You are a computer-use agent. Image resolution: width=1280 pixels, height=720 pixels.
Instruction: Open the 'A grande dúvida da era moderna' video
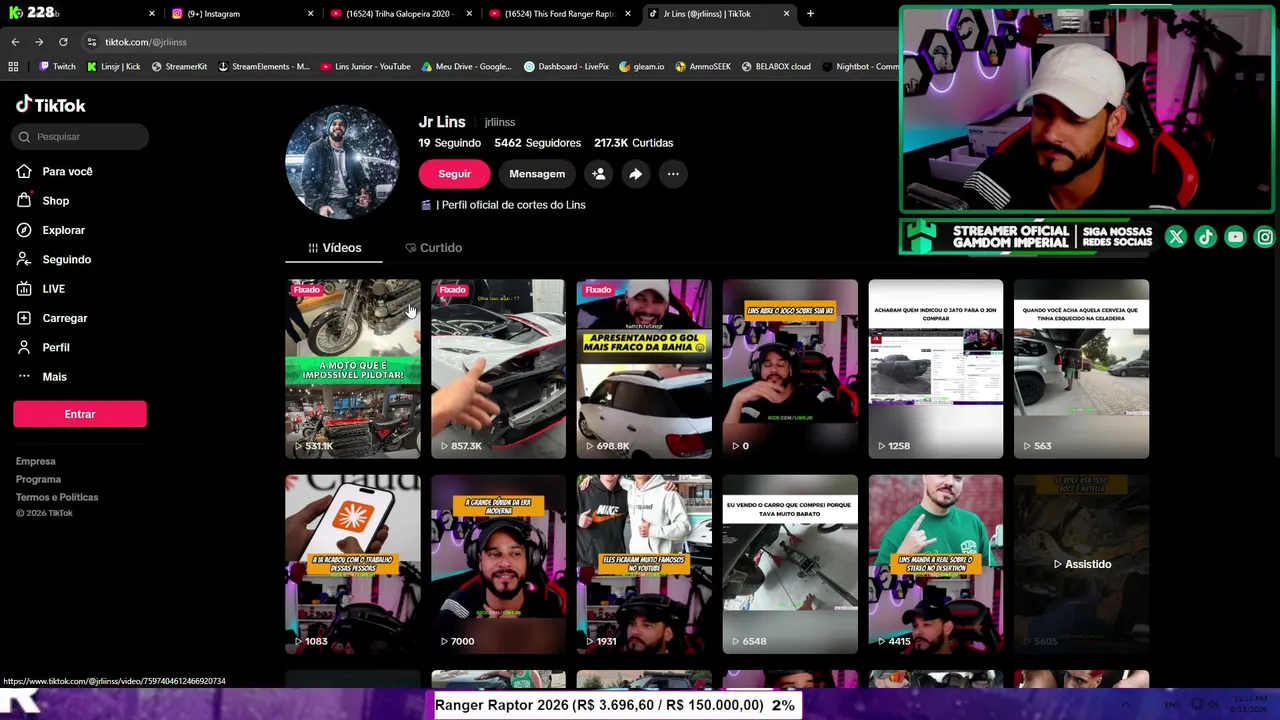(x=498, y=564)
